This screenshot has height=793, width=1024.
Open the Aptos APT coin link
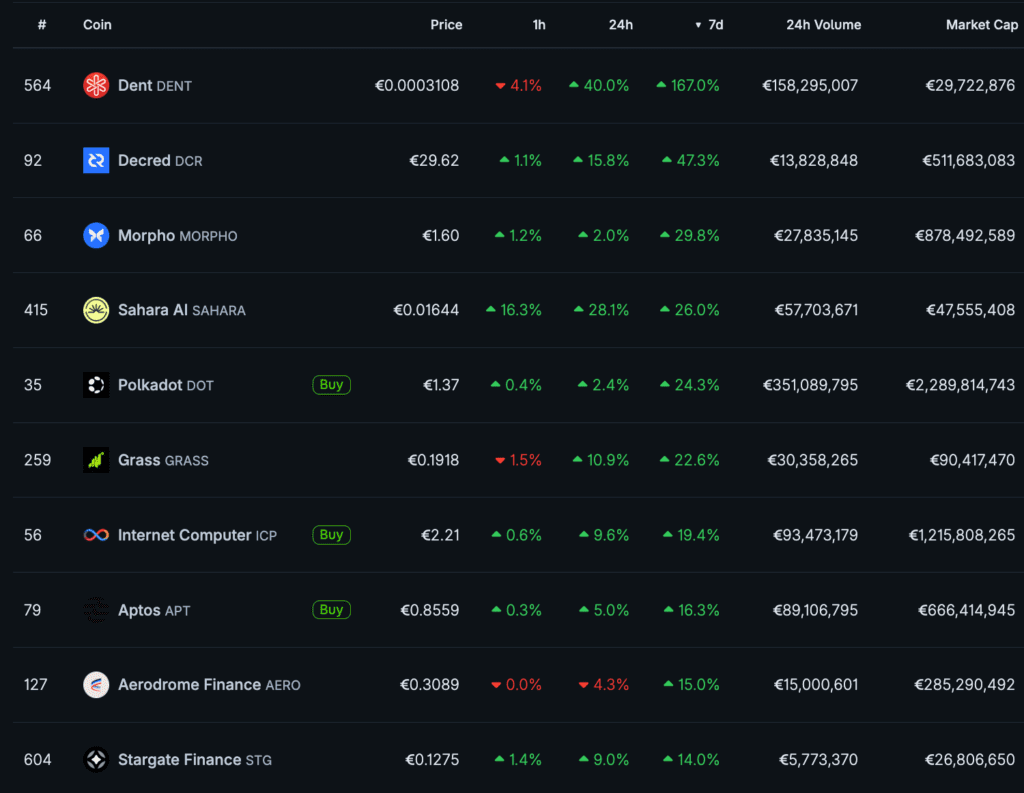tap(153, 610)
